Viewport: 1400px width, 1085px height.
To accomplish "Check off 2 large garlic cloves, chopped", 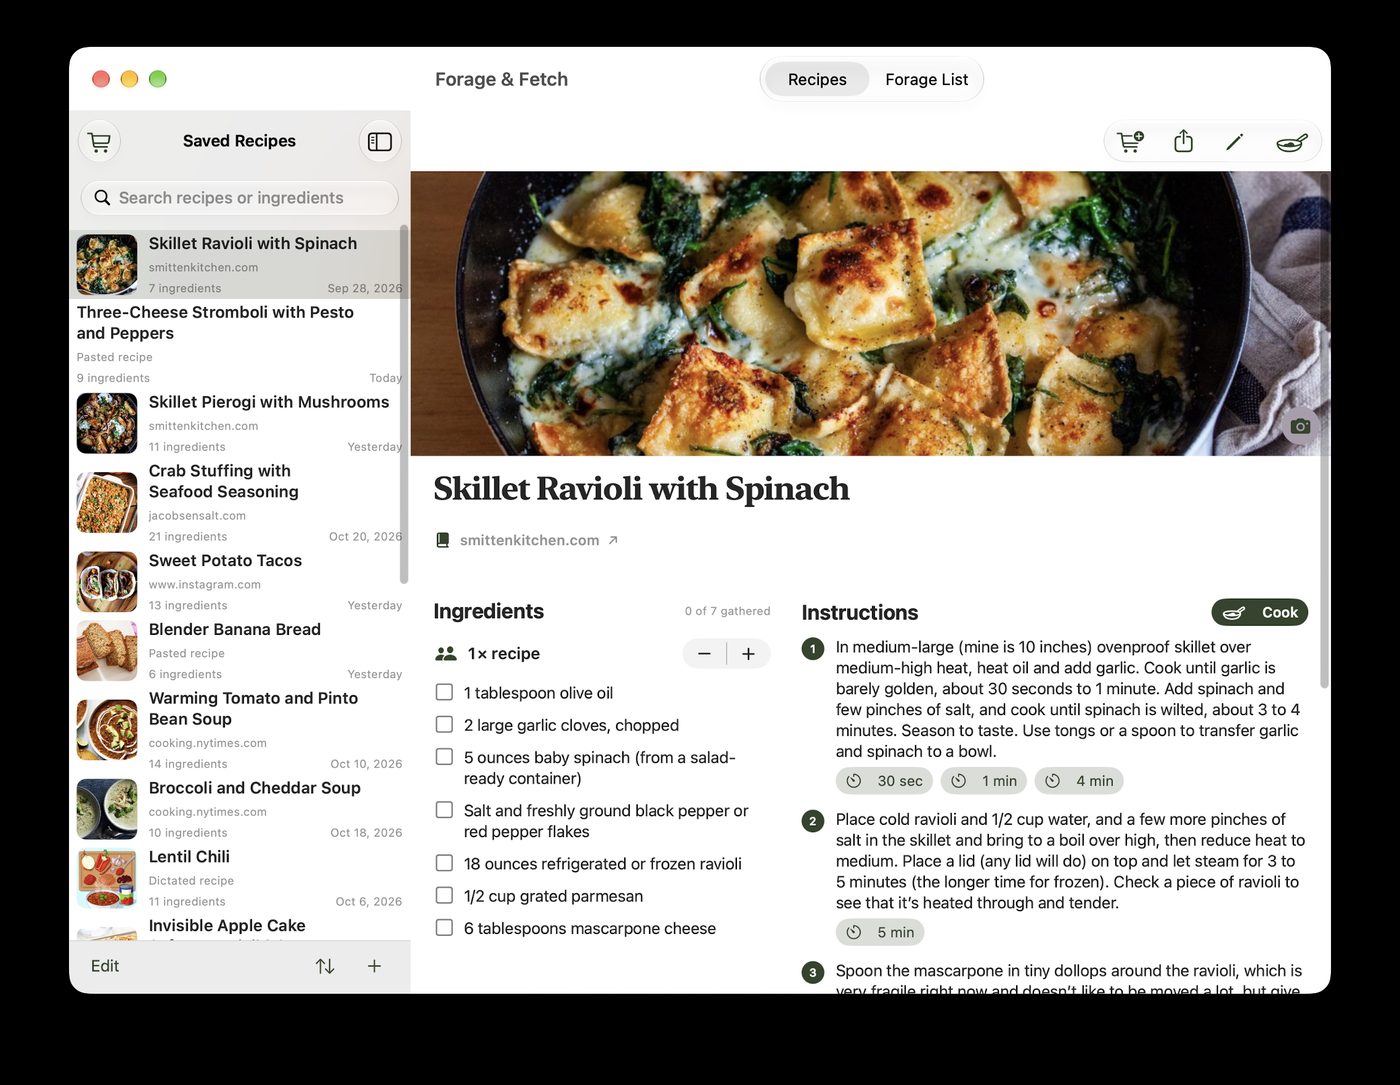I will point(445,724).
